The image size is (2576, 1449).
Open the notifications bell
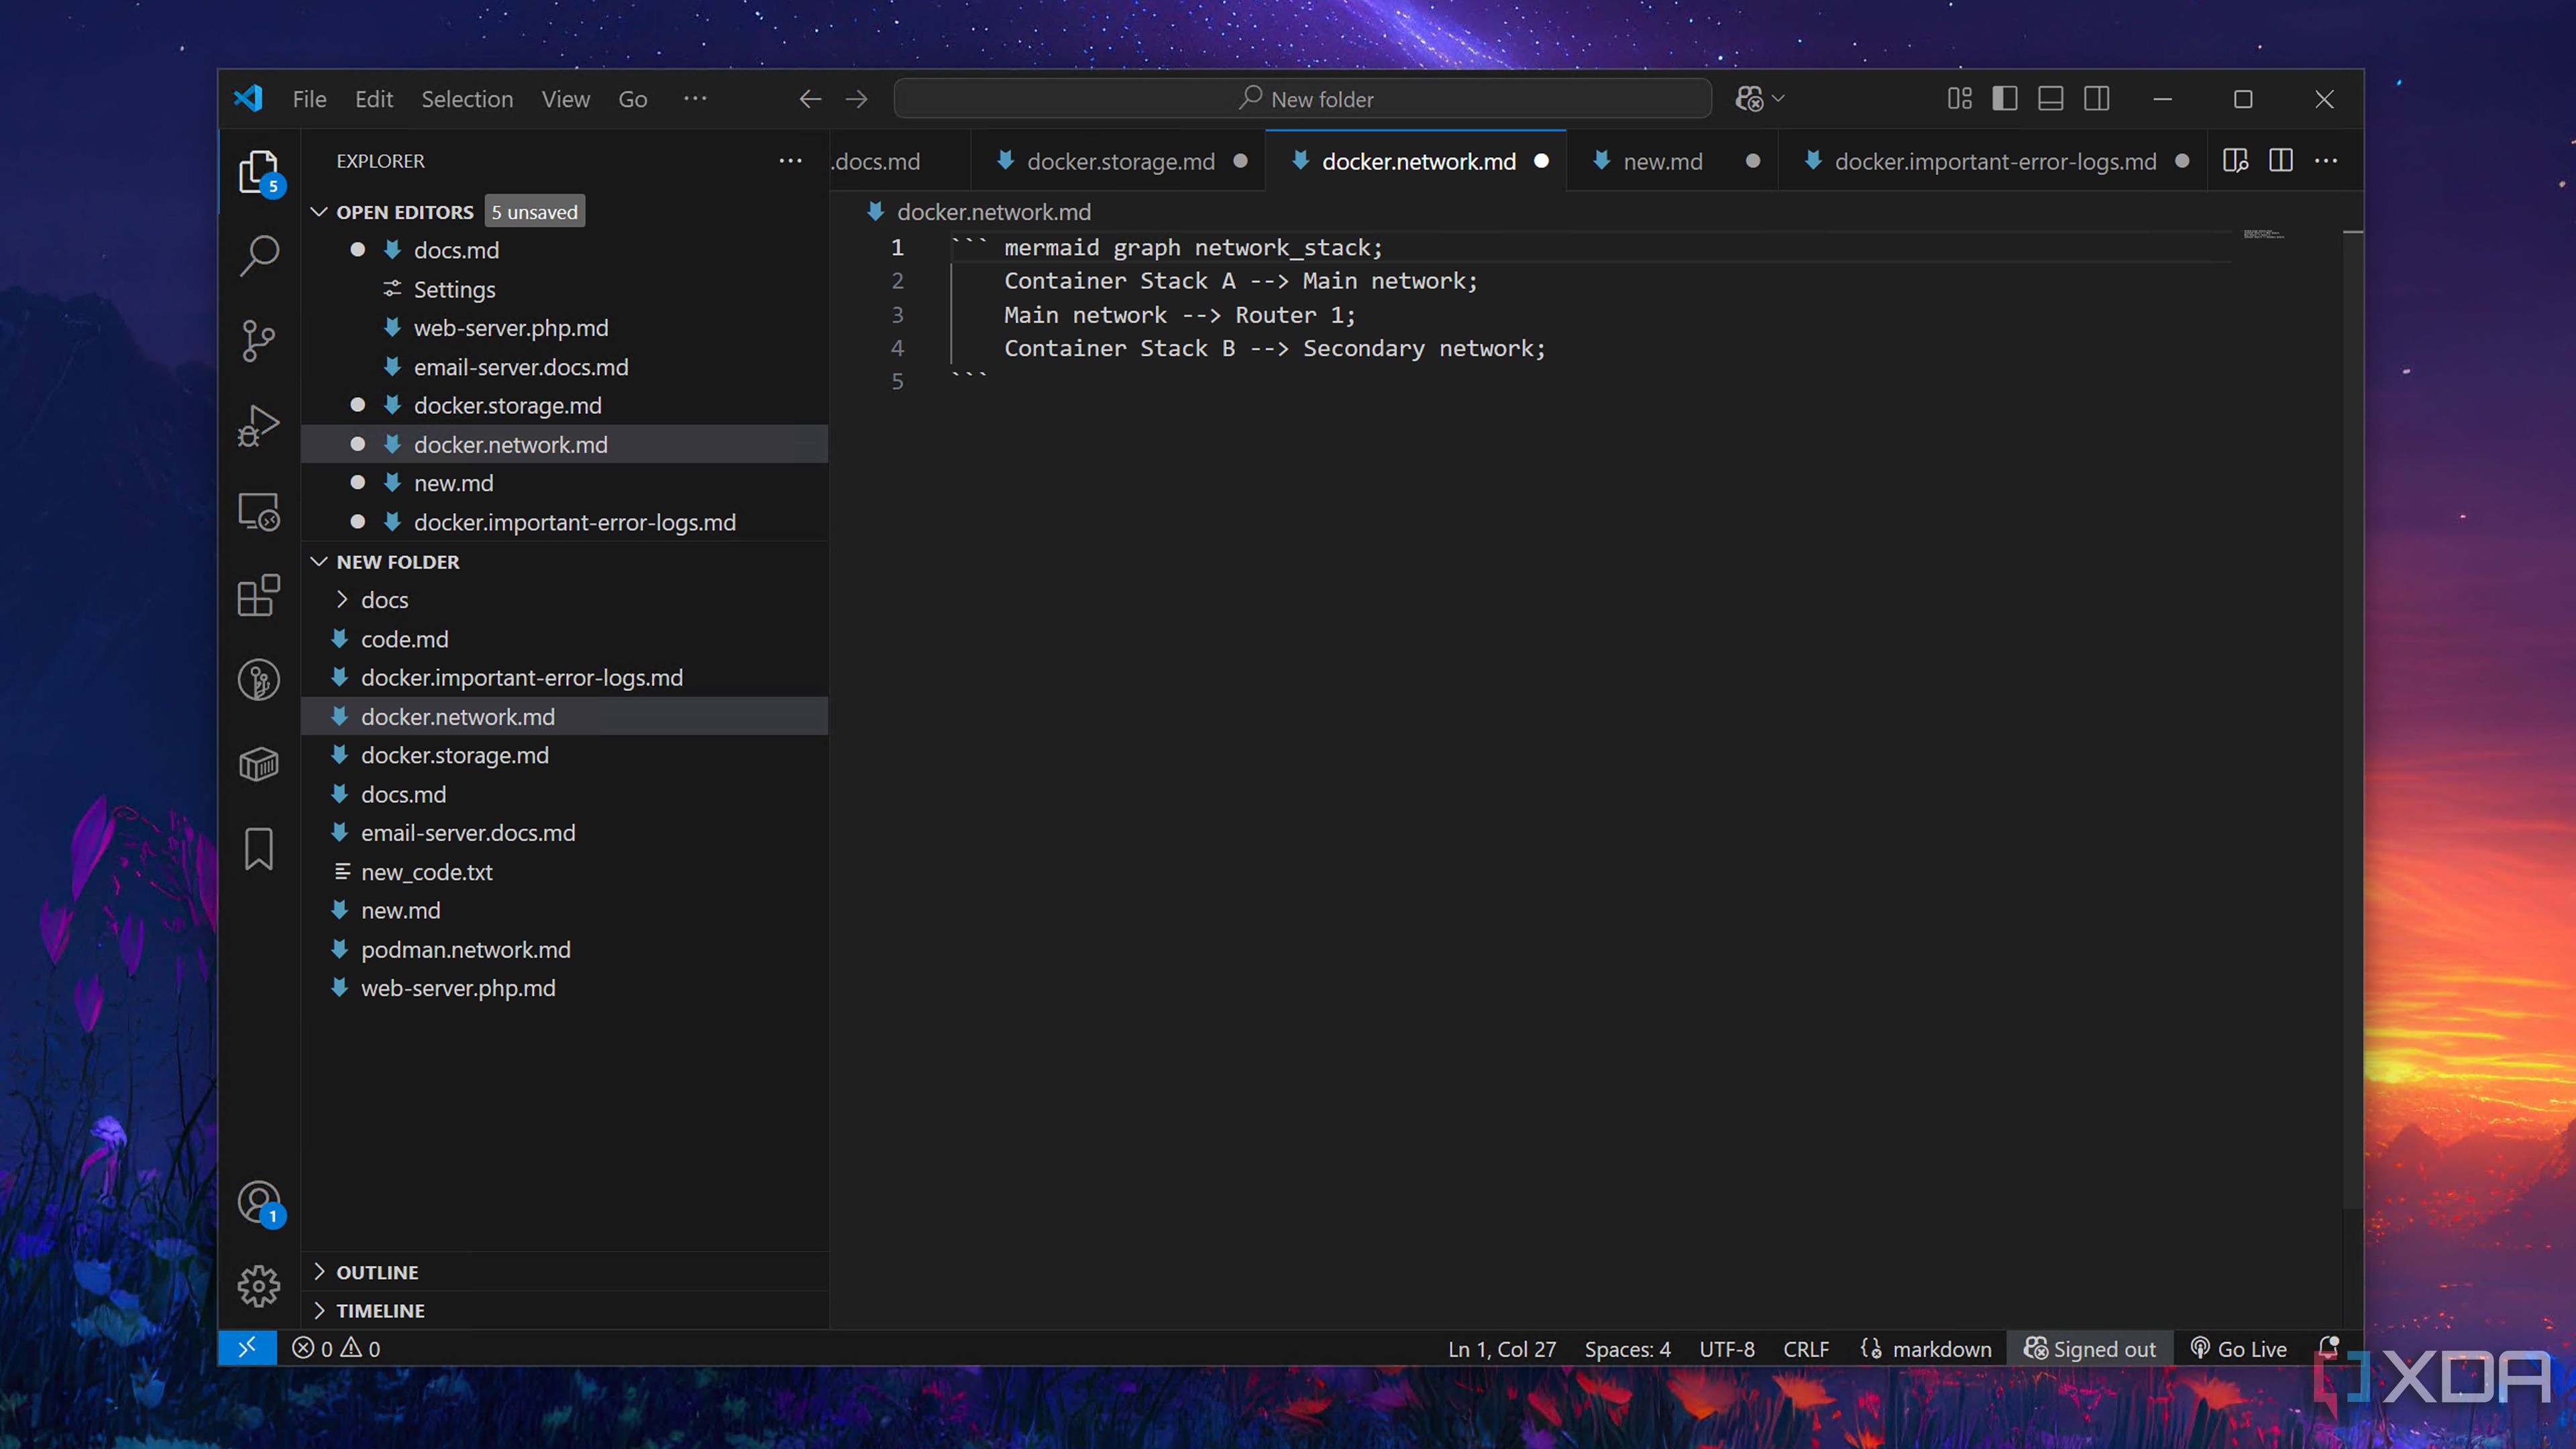[x=2329, y=1348]
